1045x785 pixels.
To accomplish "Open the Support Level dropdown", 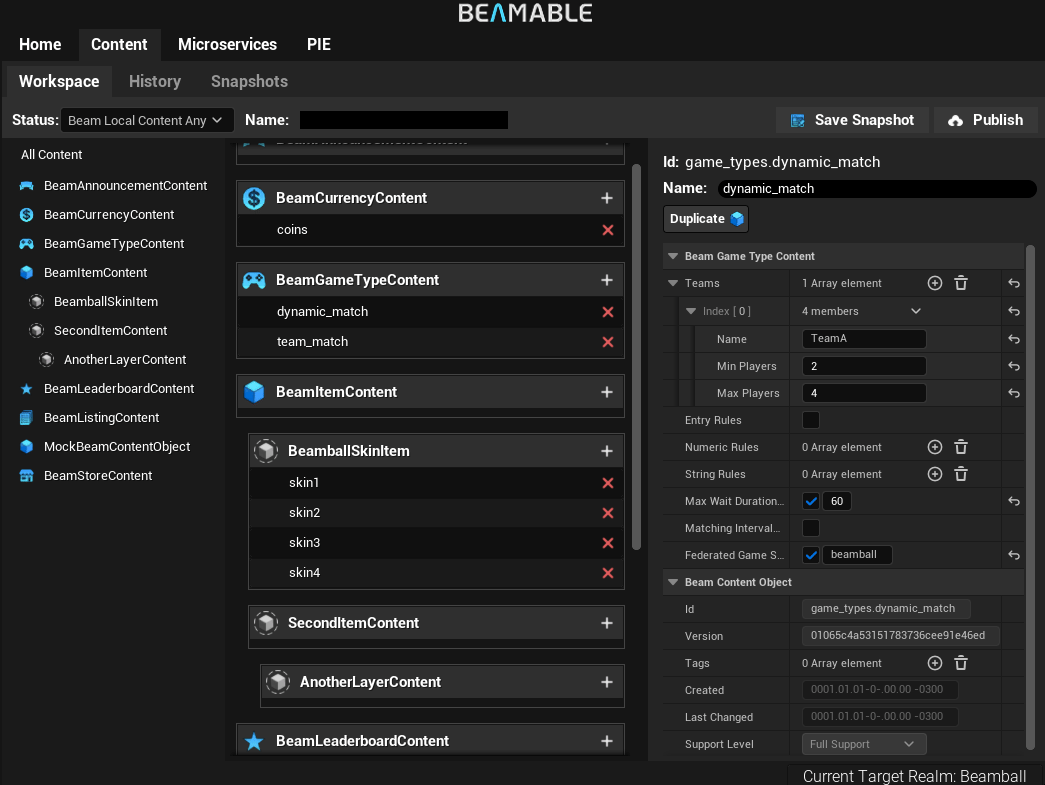I will click(x=864, y=744).
